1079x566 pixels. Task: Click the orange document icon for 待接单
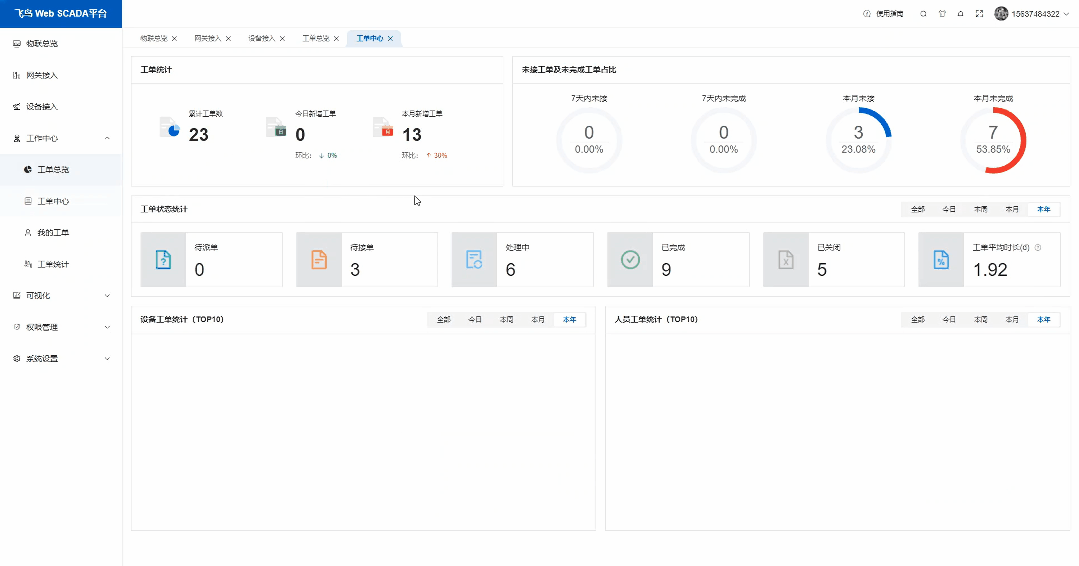pyautogui.click(x=319, y=259)
